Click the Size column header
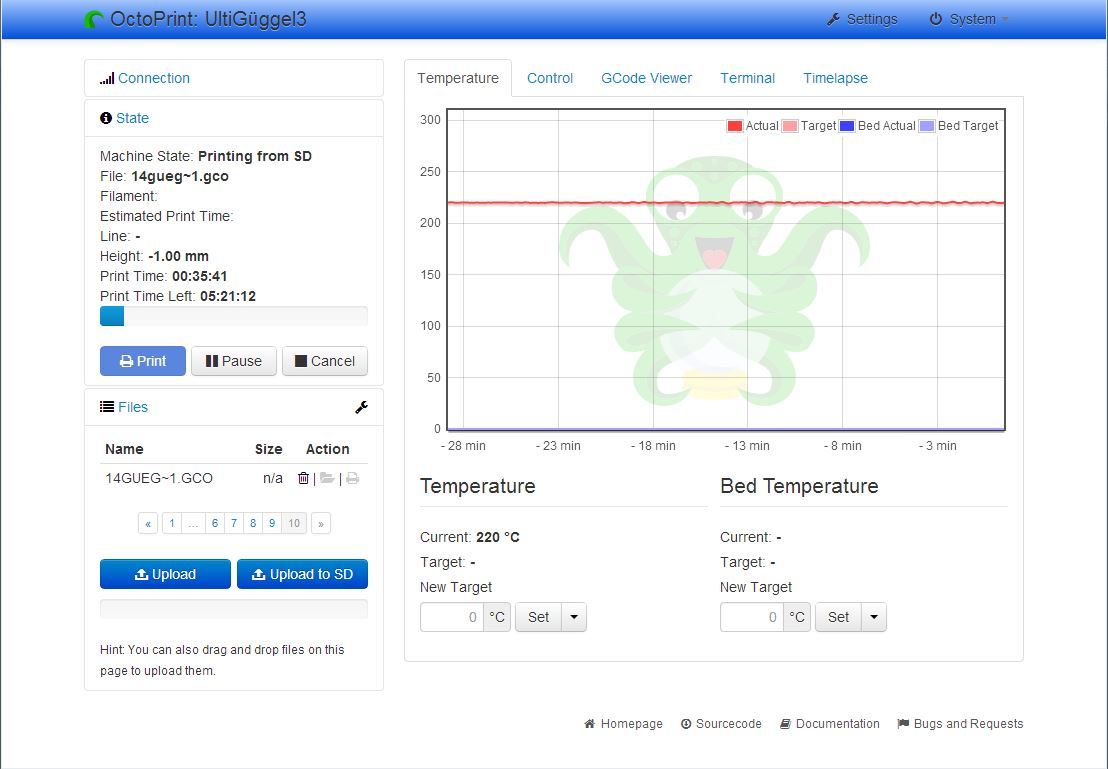 point(269,449)
